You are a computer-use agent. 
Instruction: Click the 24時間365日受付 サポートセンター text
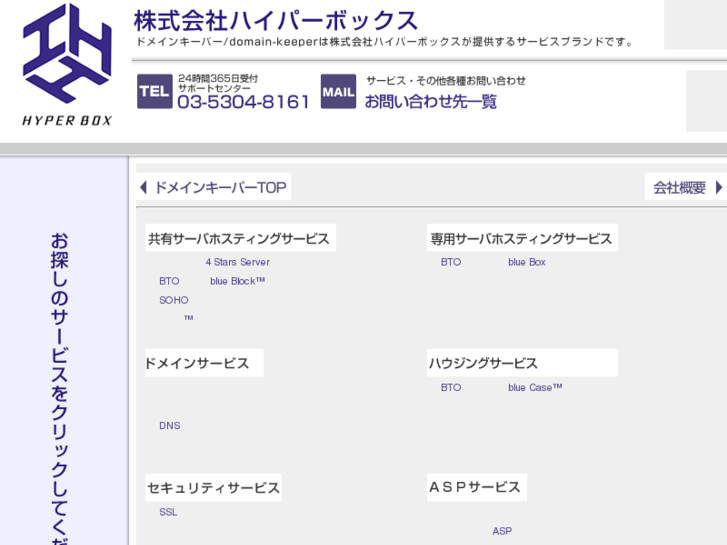pos(218,83)
